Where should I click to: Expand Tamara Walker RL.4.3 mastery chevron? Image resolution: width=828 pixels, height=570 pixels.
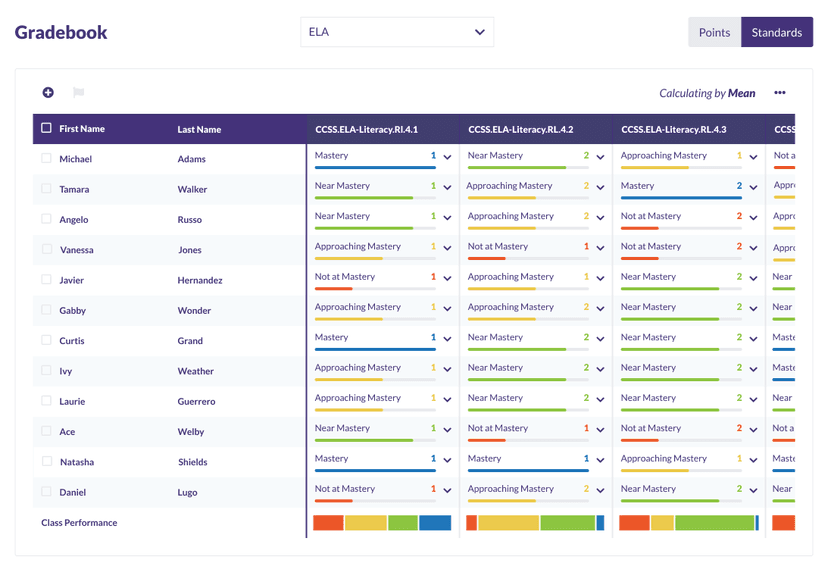point(753,187)
